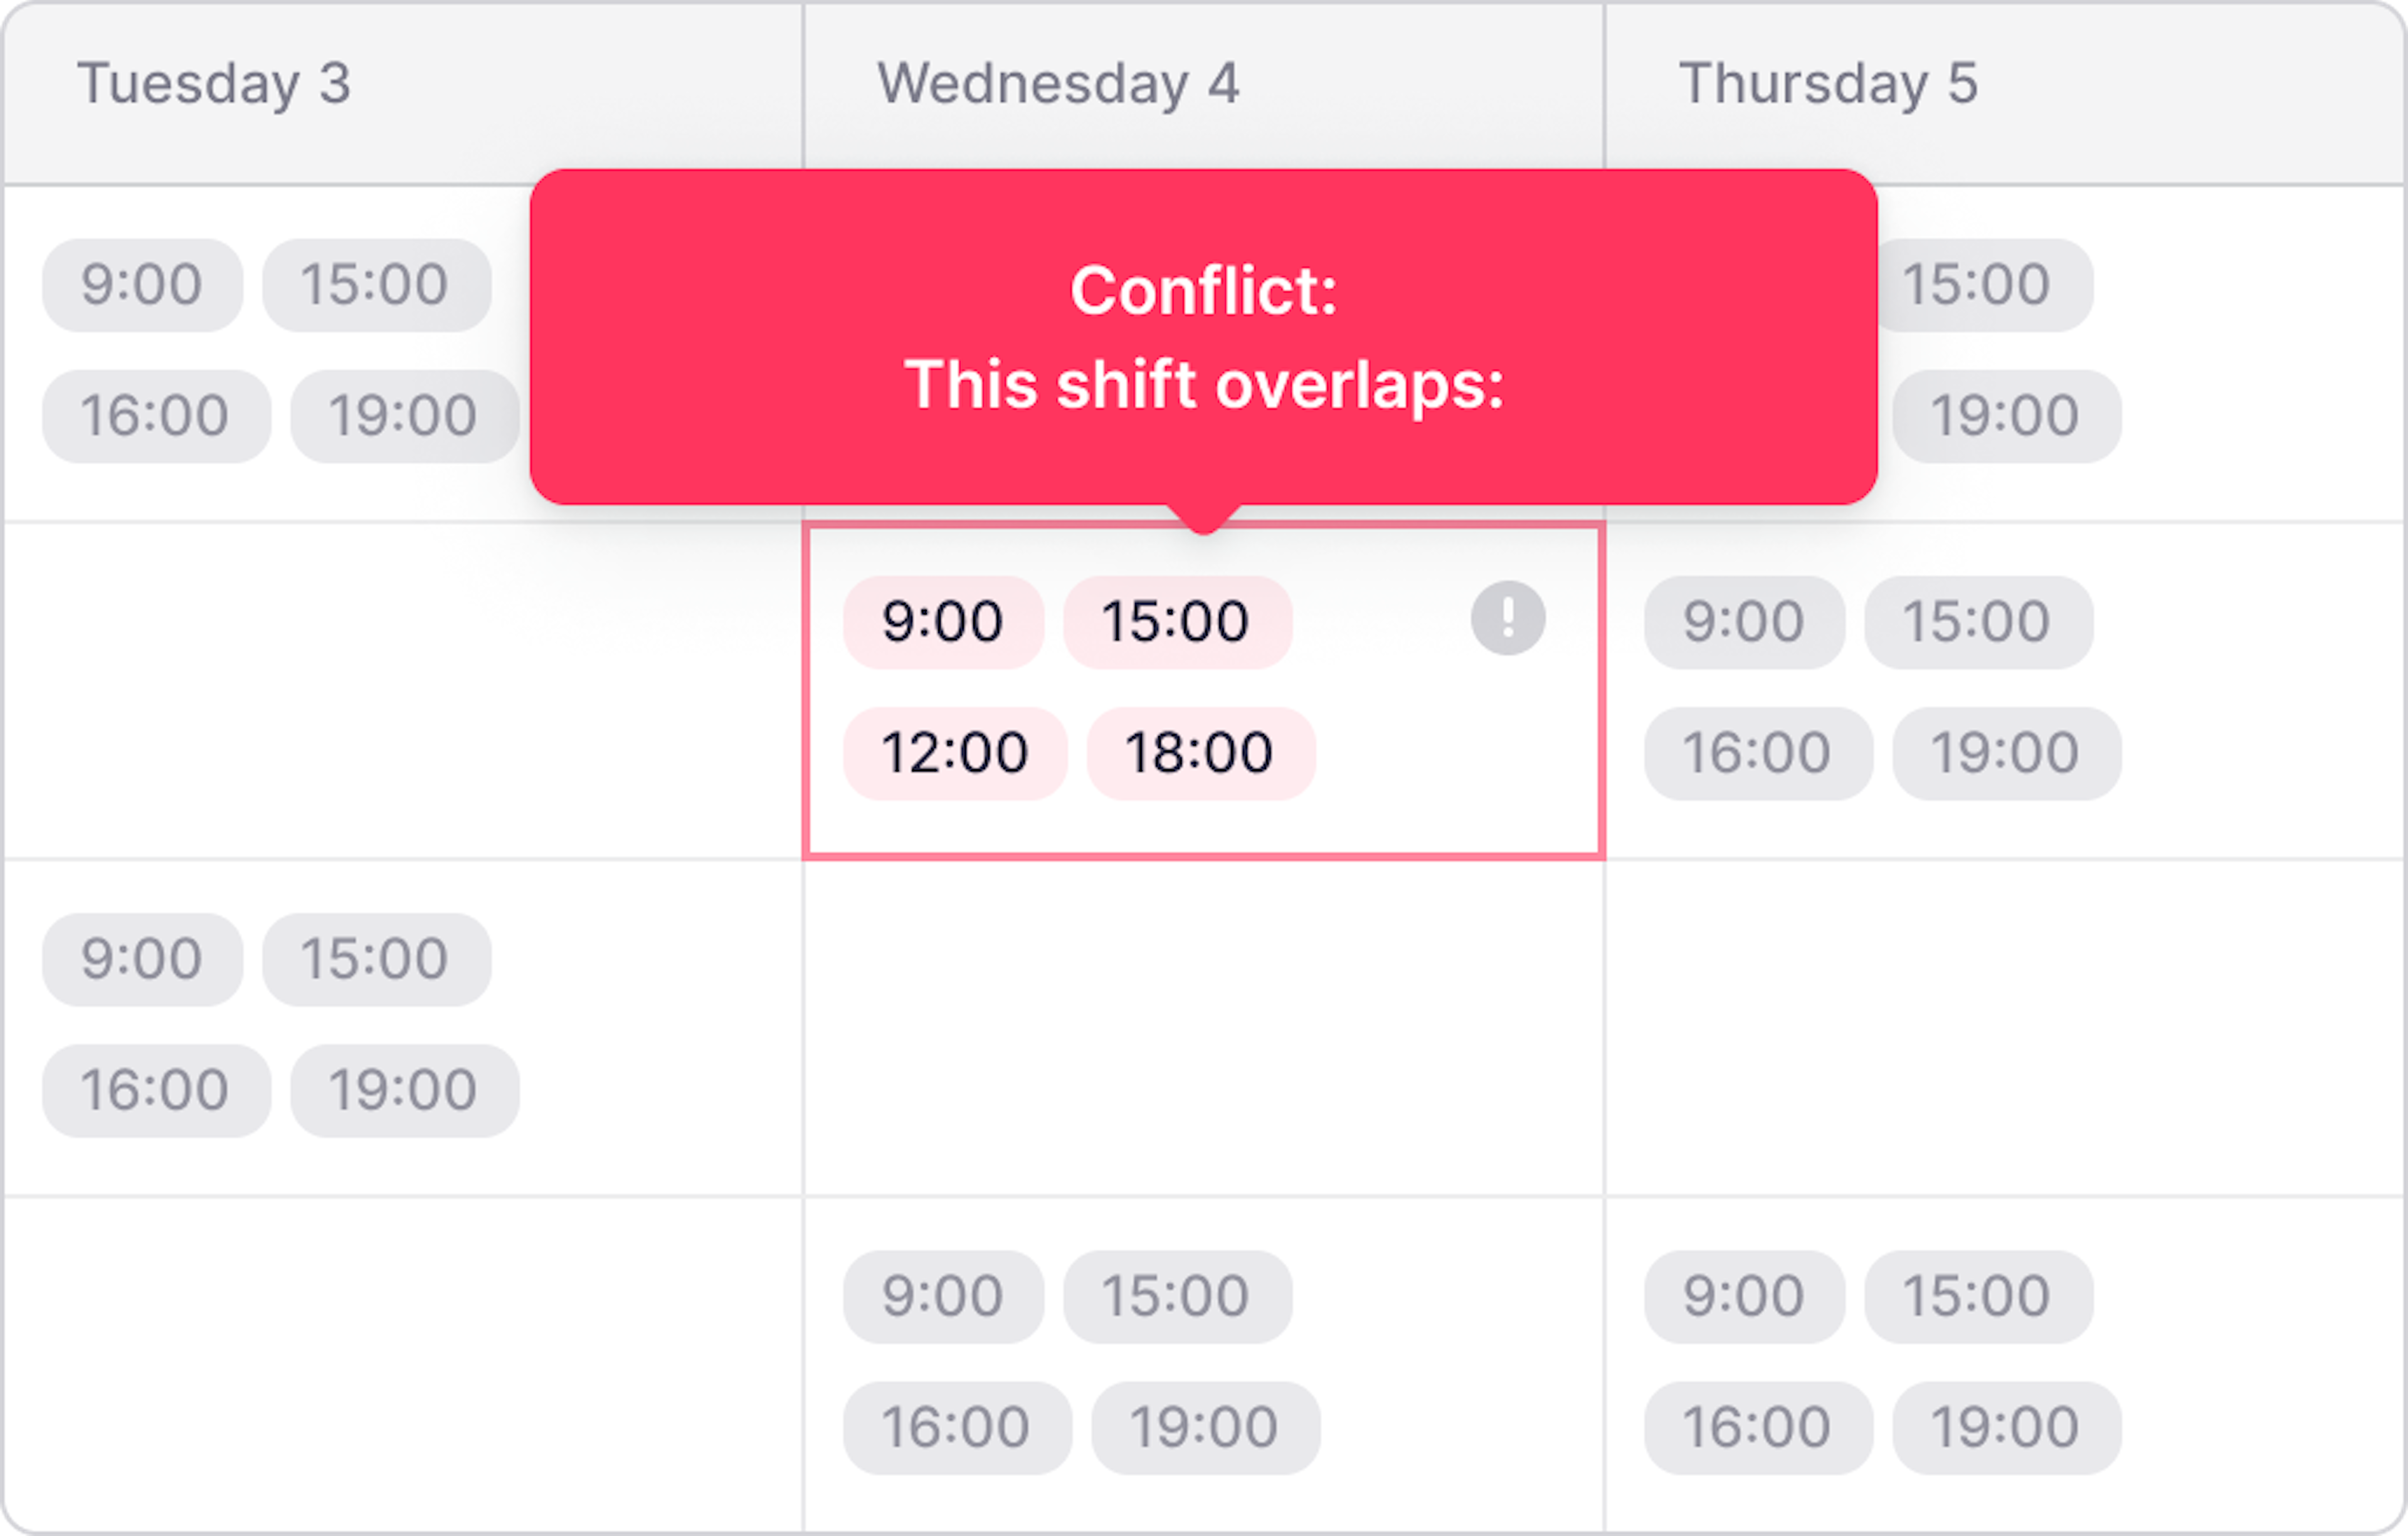
Task: Select the 15:00 chip in the conflicting Wednesday shift
Action: click(1176, 621)
